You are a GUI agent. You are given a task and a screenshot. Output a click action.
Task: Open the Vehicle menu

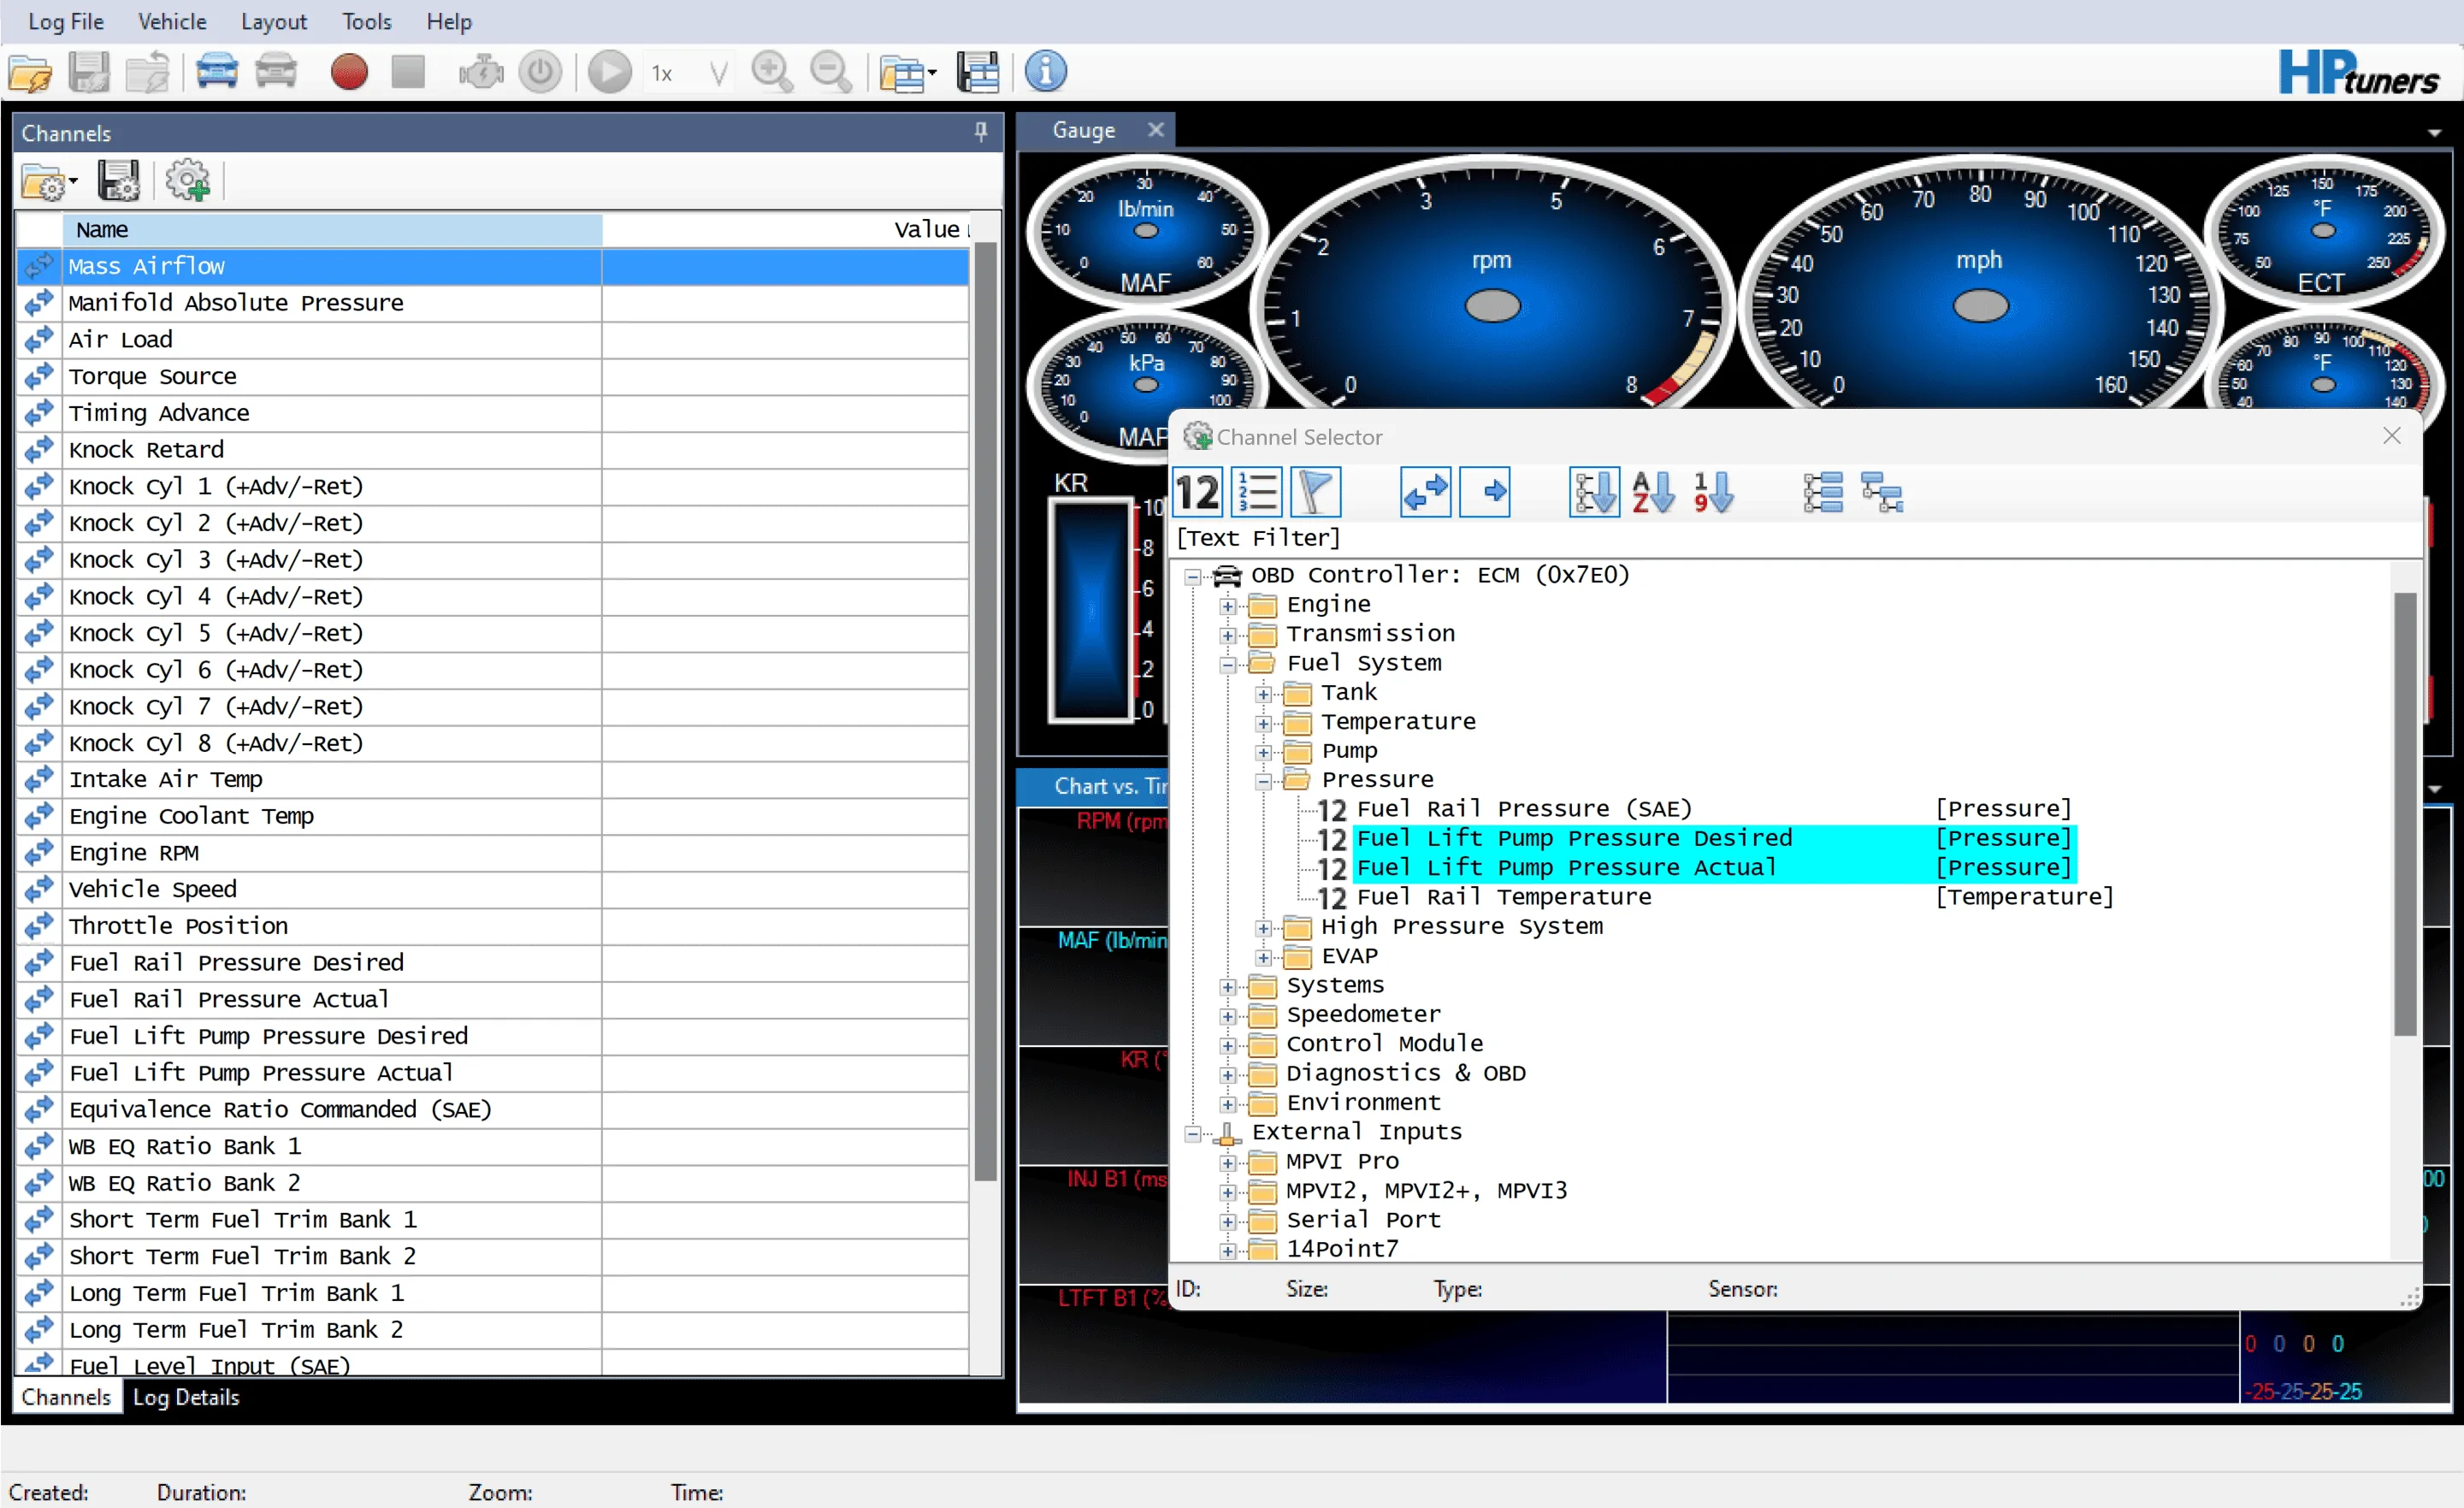coord(172,21)
